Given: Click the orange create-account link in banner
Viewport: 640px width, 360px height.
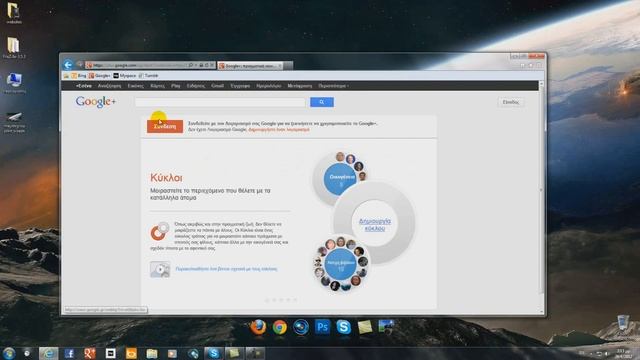Looking at the screenshot, I should tap(279, 129).
